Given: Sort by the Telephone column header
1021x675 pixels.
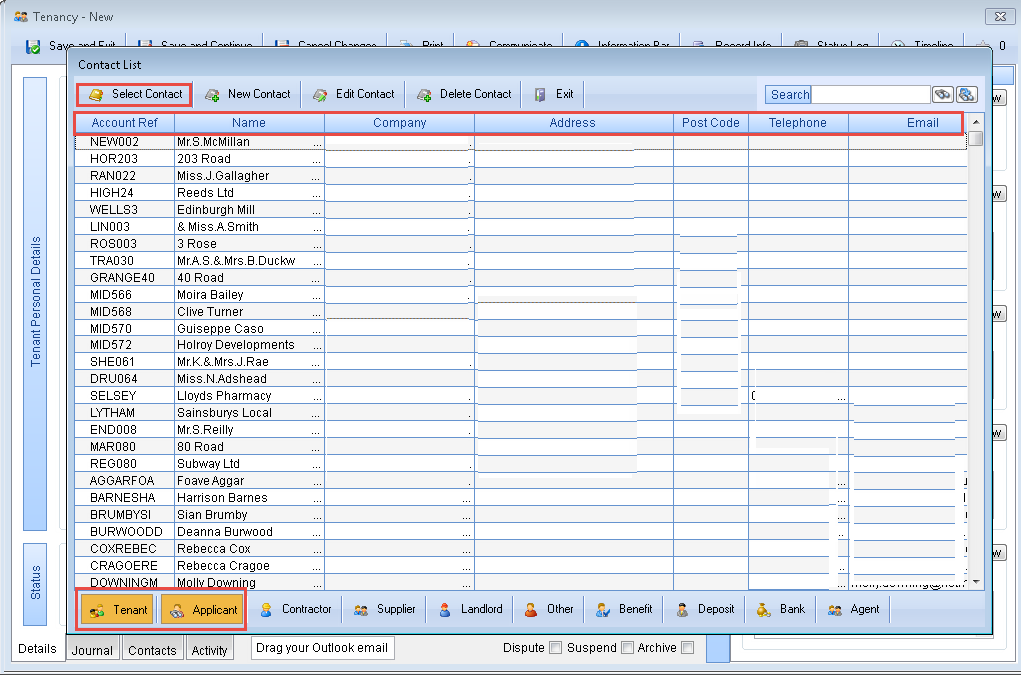Looking at the screenshot, I should [x=798, y=123].
